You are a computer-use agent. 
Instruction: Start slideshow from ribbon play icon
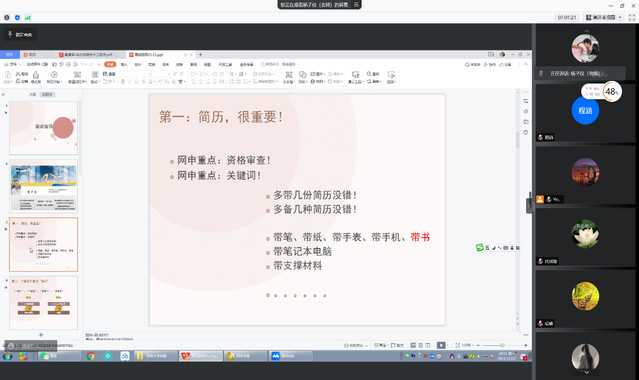[54, 74]
